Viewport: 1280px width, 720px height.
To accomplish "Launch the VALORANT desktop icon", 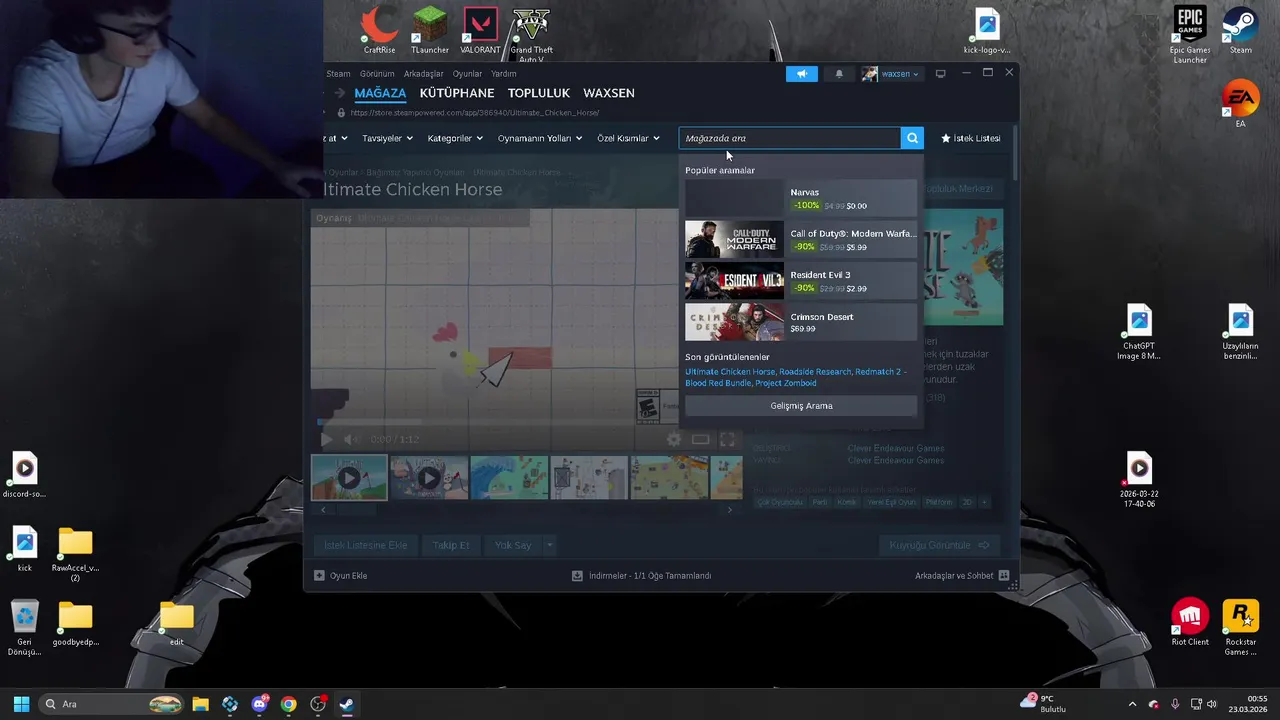I will pyautogui.click(x=481, y=30).
